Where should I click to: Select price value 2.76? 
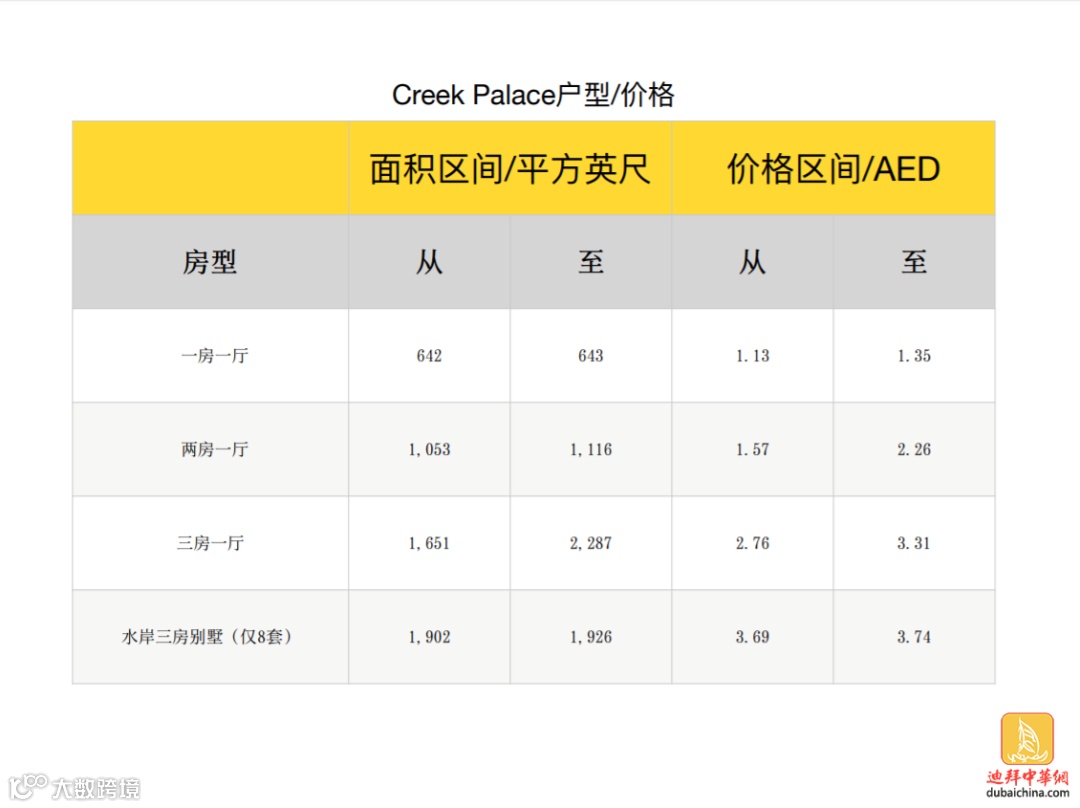point(752,543)
